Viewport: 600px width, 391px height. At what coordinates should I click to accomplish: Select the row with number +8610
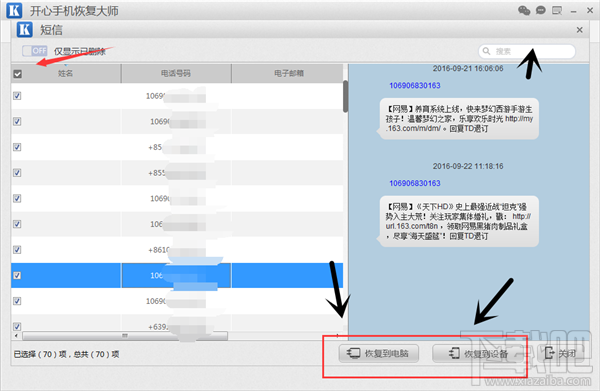click(177, 250)
